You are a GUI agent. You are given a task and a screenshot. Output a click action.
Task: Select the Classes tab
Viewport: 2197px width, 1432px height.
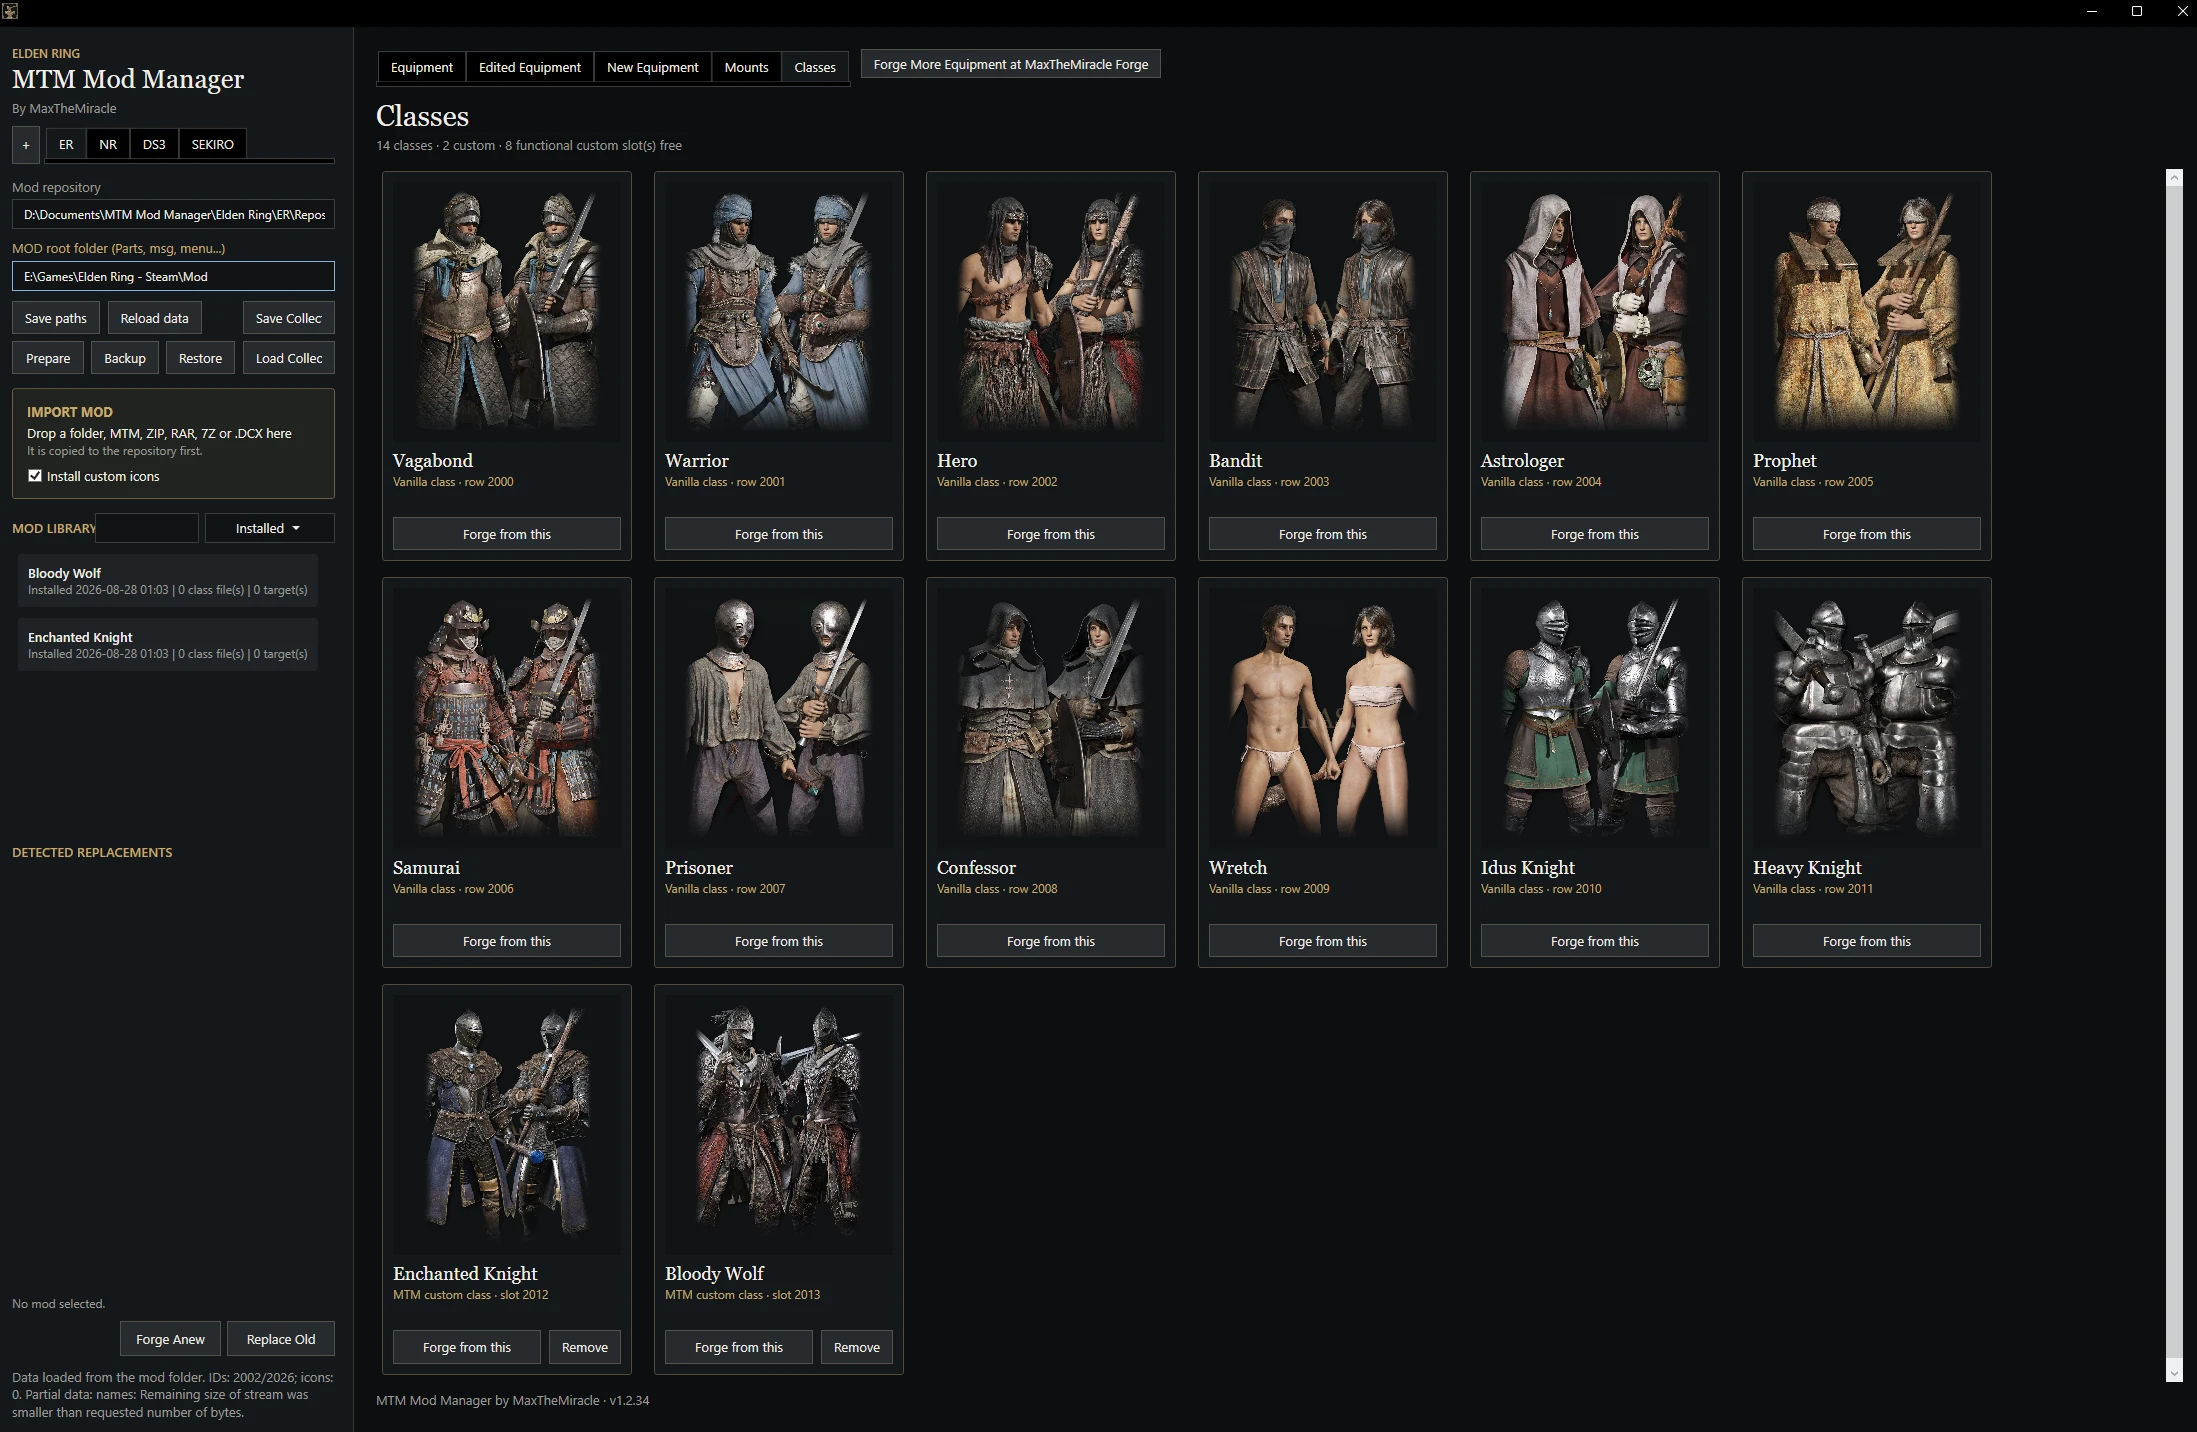(x=815, y=67)
